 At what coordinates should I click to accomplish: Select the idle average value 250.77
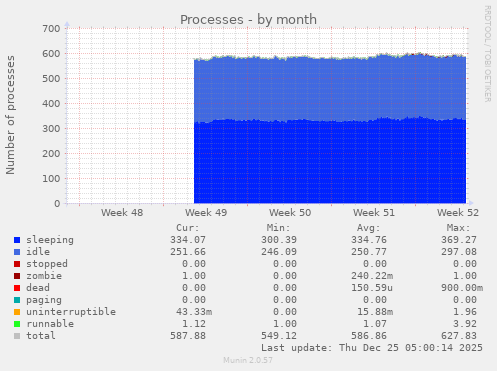tap(369, 252)
